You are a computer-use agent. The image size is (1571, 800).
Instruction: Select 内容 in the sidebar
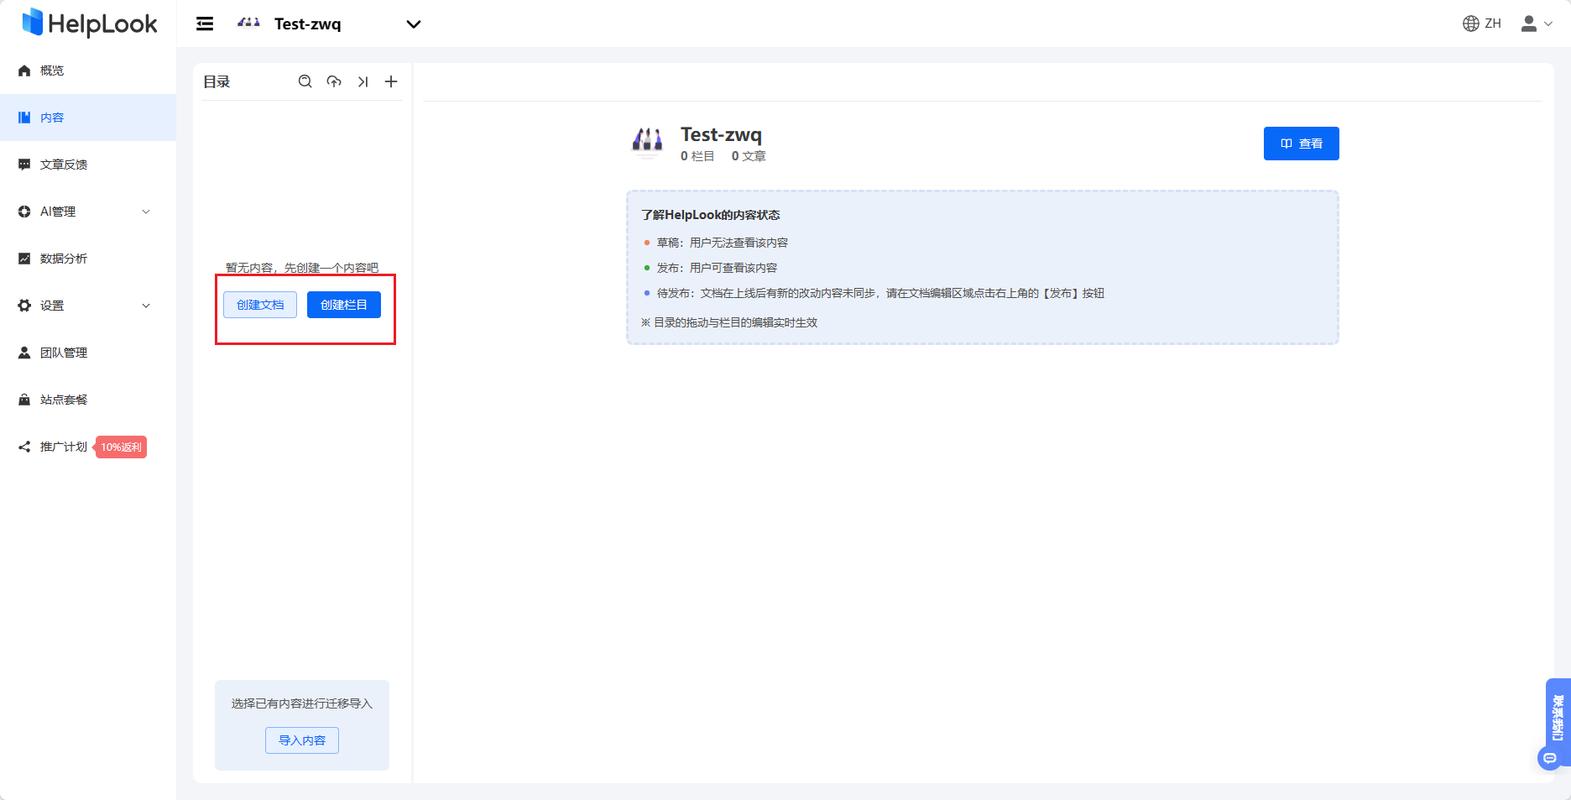(x=88, y=118)
